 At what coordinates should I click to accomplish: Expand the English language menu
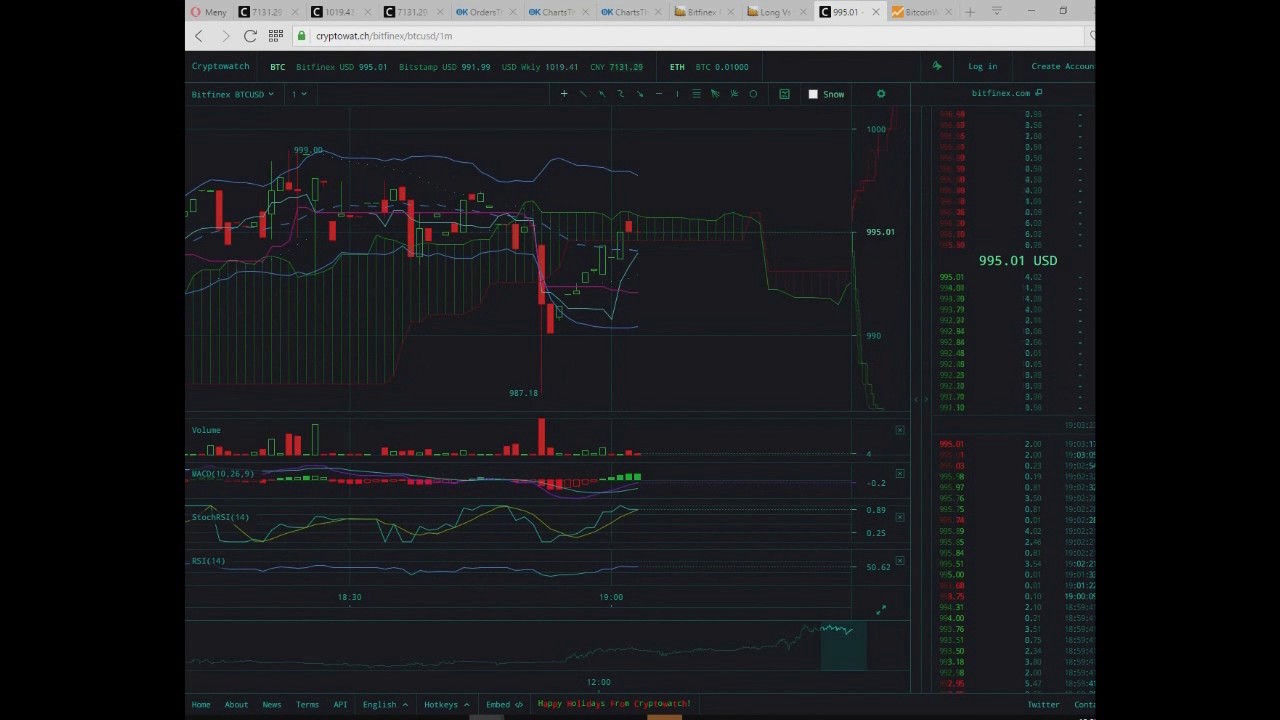pos(385,704)
